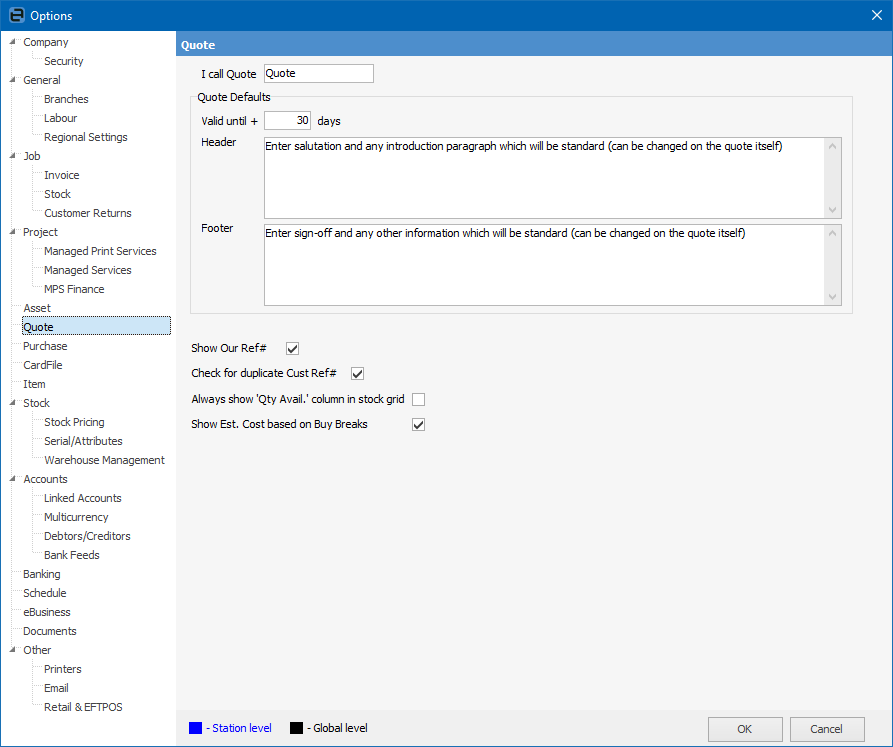Disable Show Est. Cost based on Buy Breaks
893x747 pixels.
click(419, 425)
